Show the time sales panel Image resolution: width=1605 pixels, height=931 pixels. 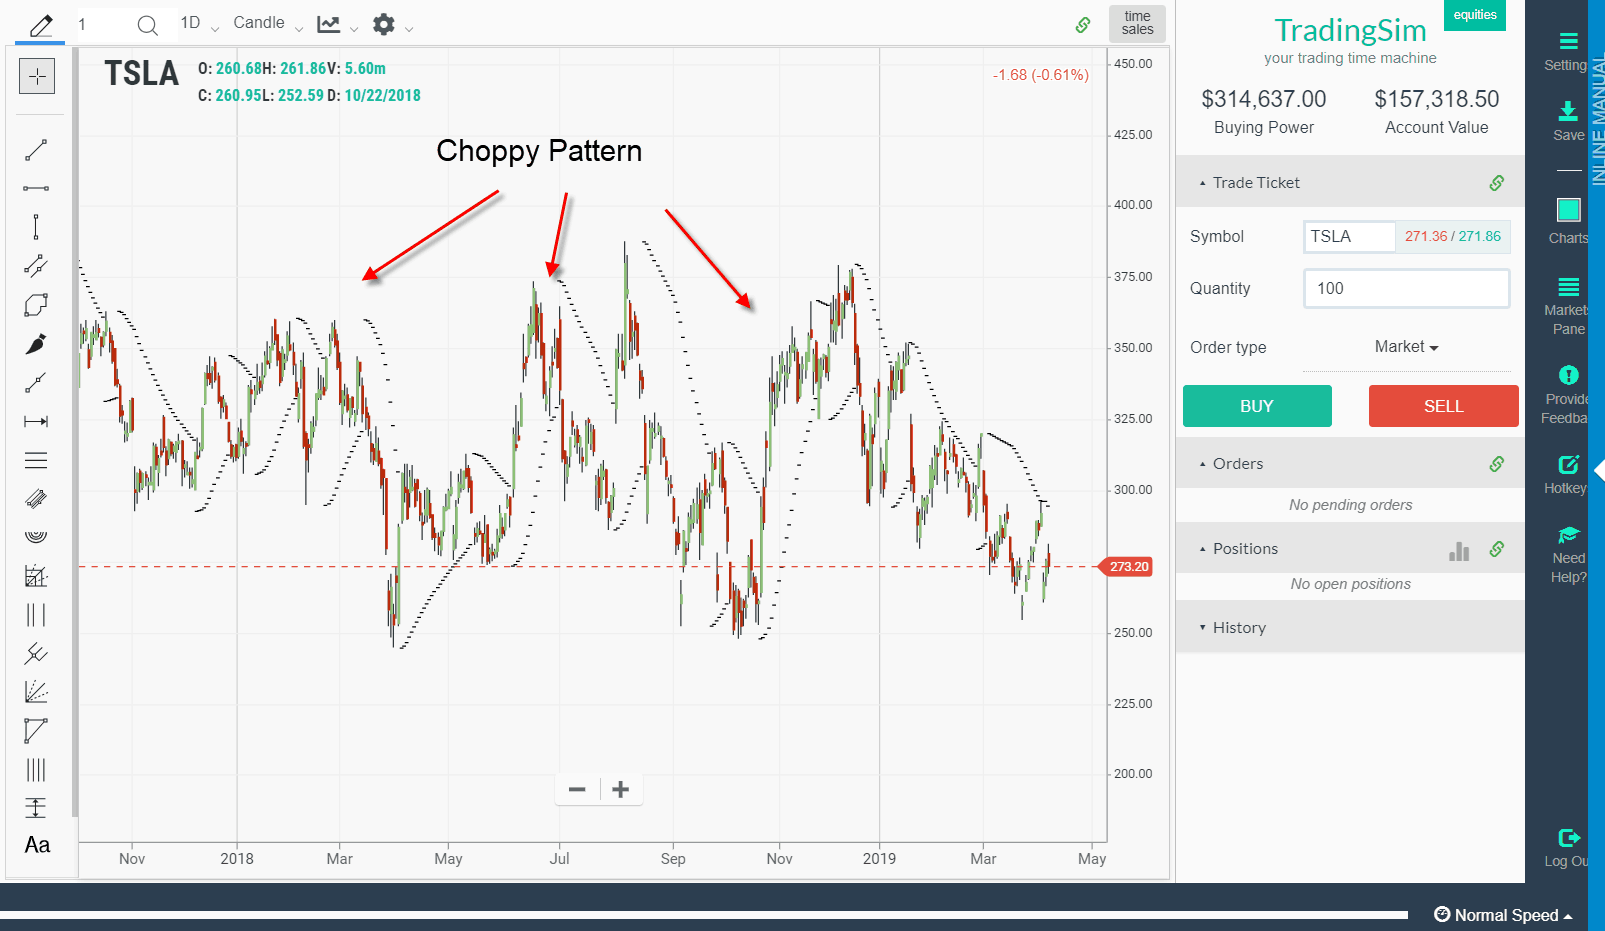pyautogui.click(x=1136, y=23)
